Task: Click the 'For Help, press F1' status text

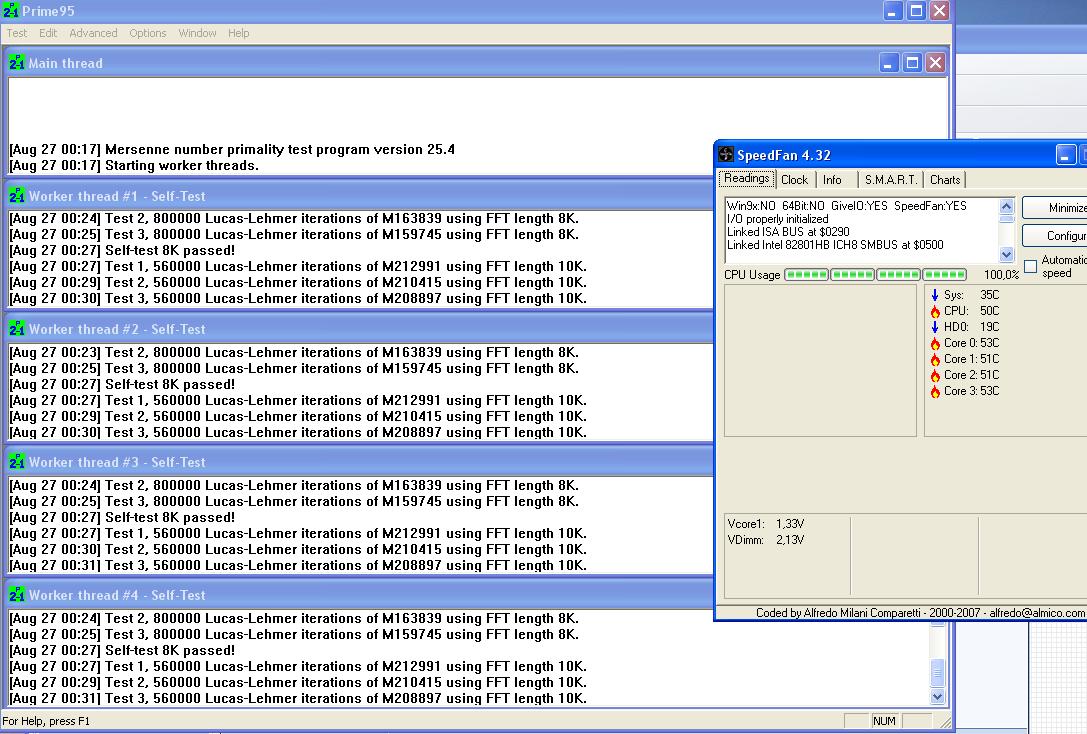Action: tap(46, 721)
